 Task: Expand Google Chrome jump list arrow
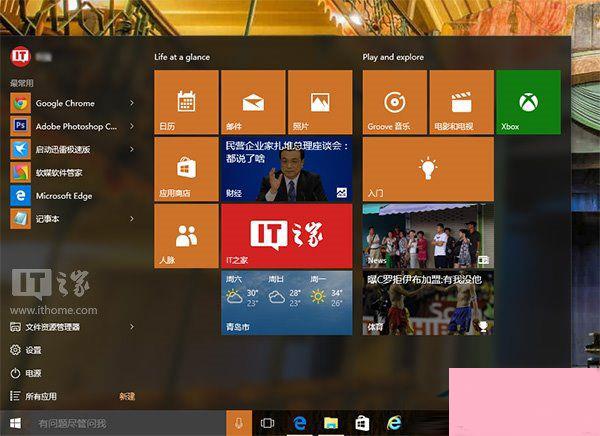pyautogui.click(x=132, y=103)
